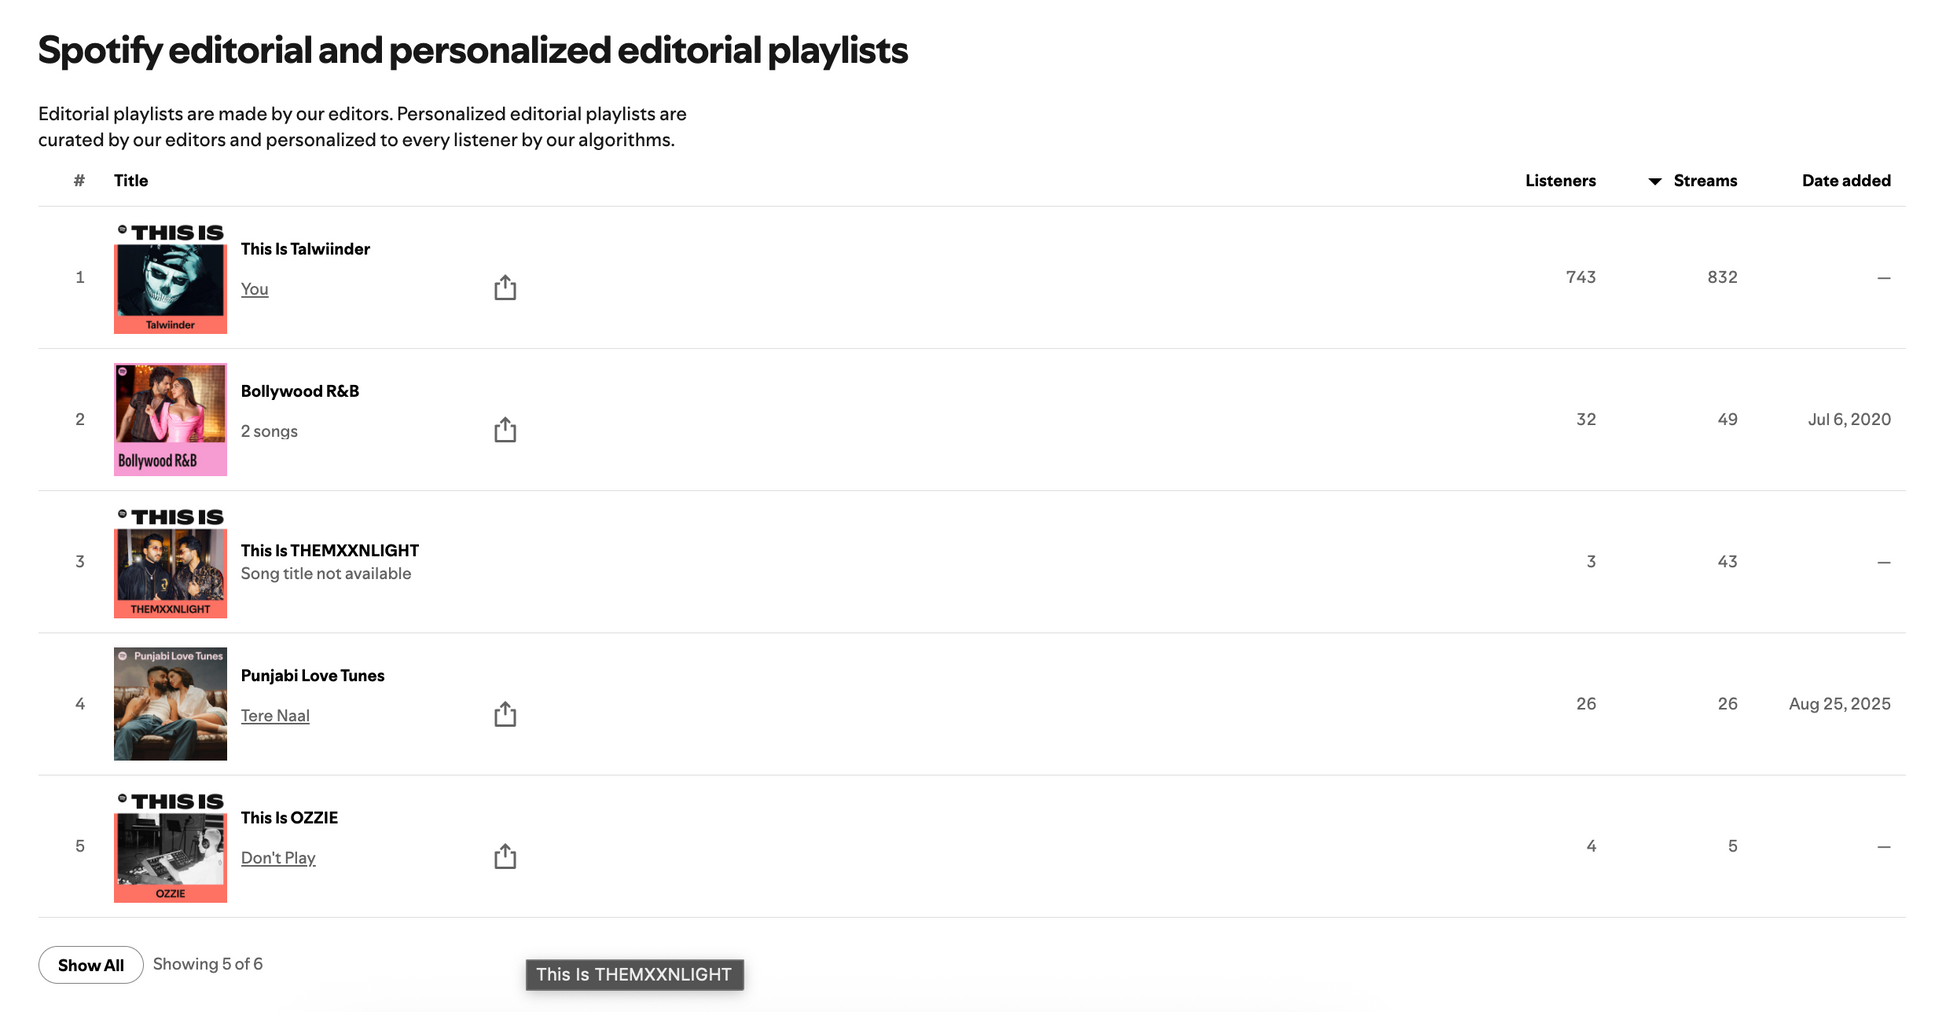
Task: Click Song title not available text
Action: point(326,574)
